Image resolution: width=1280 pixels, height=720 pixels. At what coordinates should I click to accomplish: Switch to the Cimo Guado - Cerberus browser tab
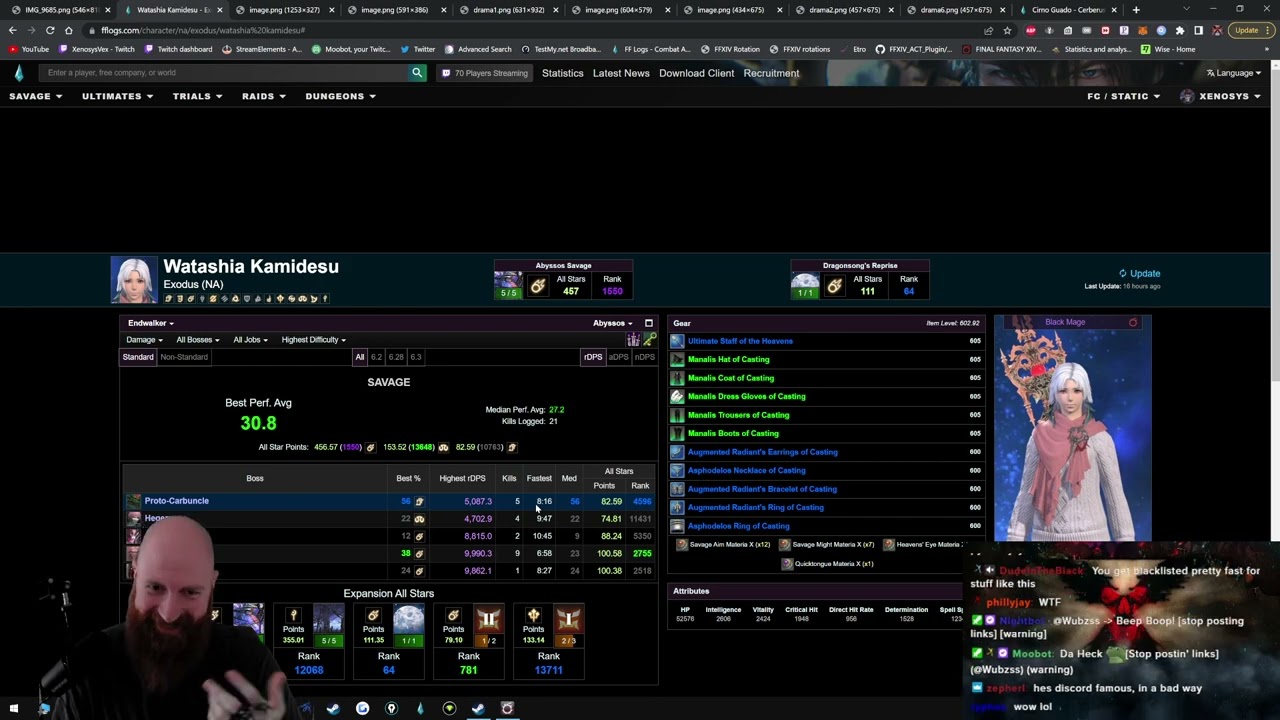[x=1068, y=10]
